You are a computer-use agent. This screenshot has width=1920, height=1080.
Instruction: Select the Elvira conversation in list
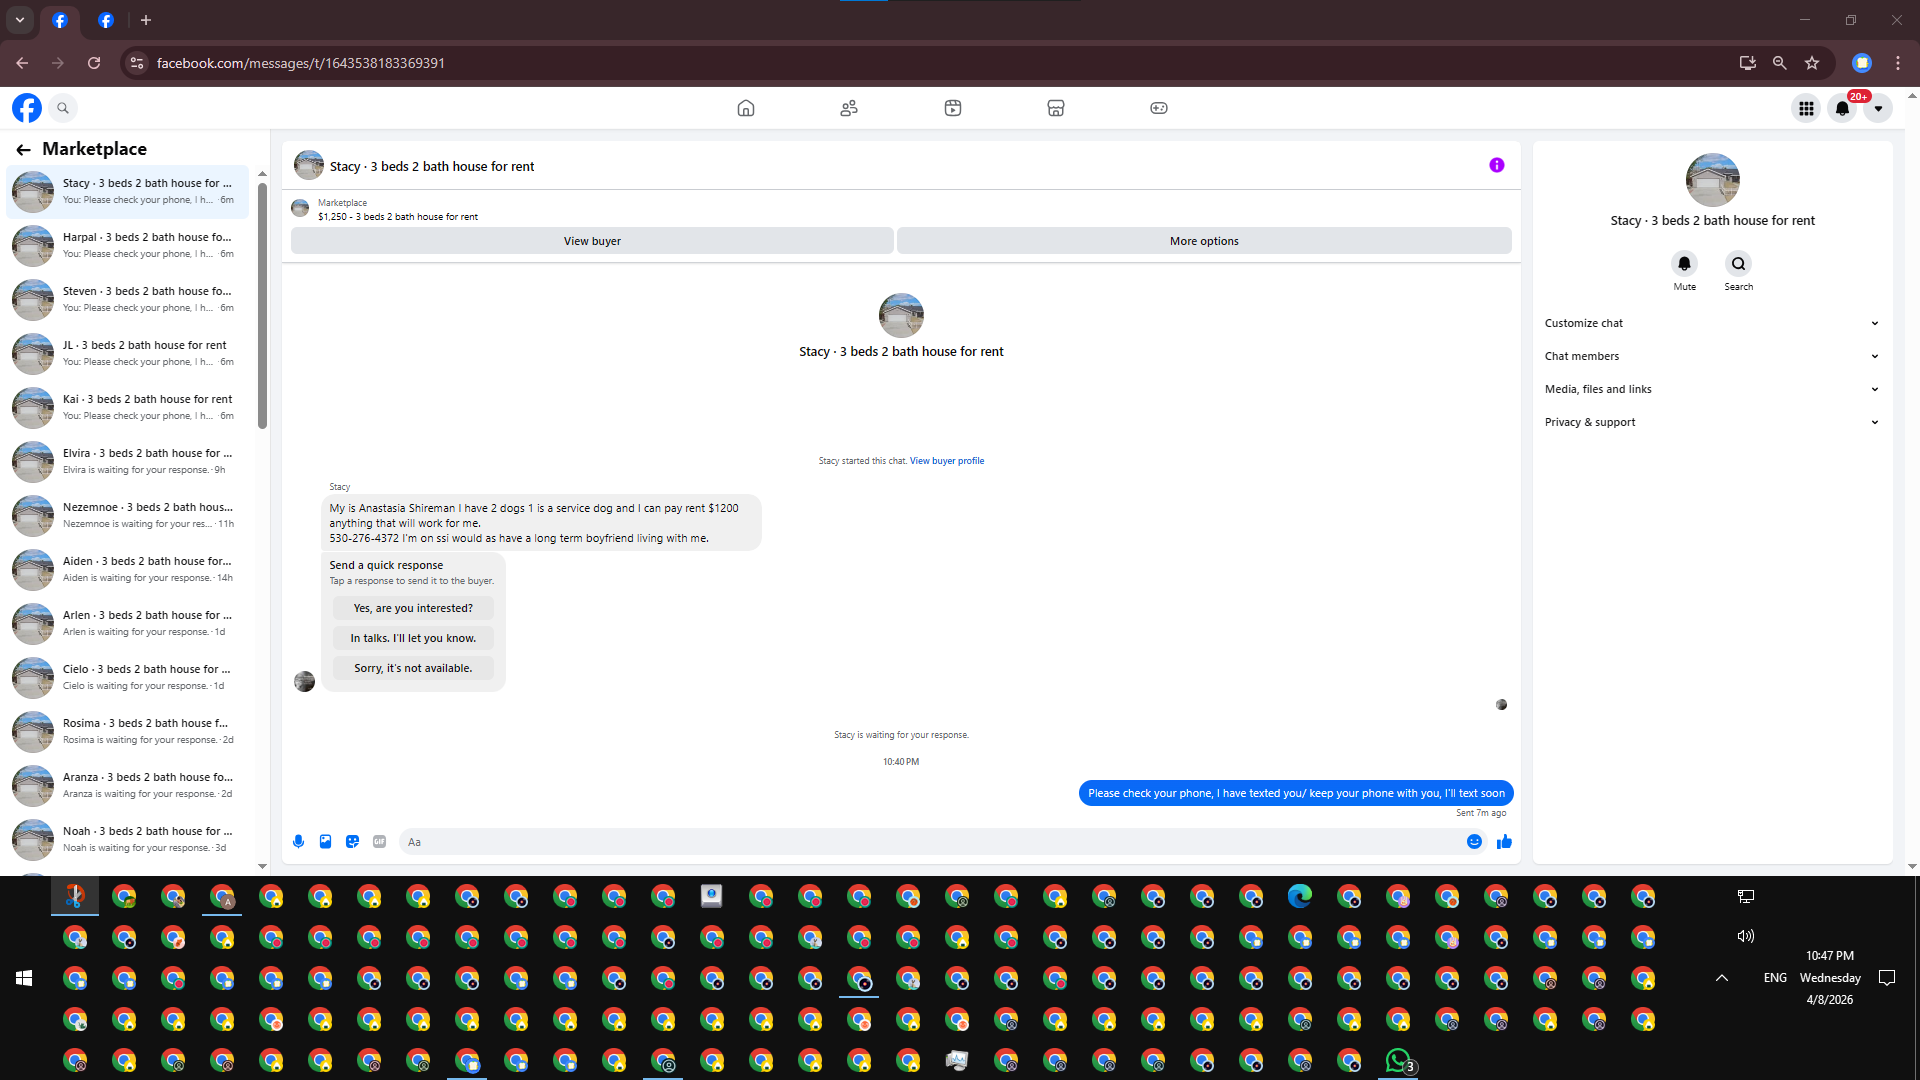pyautogui.click(x=130, y=461)
